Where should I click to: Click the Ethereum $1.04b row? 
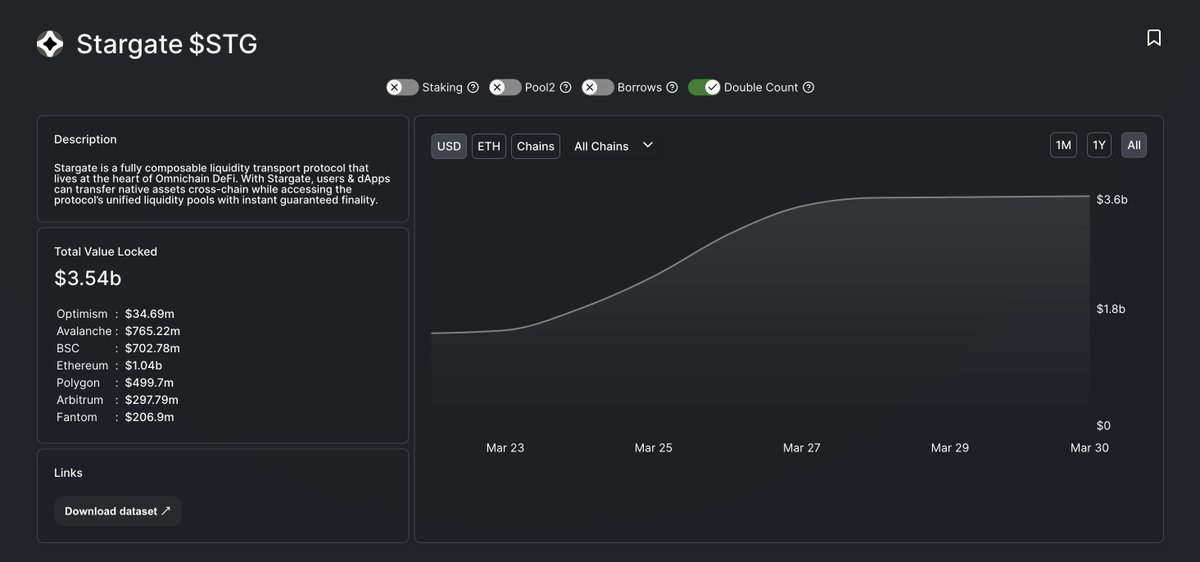click(109, 366)
